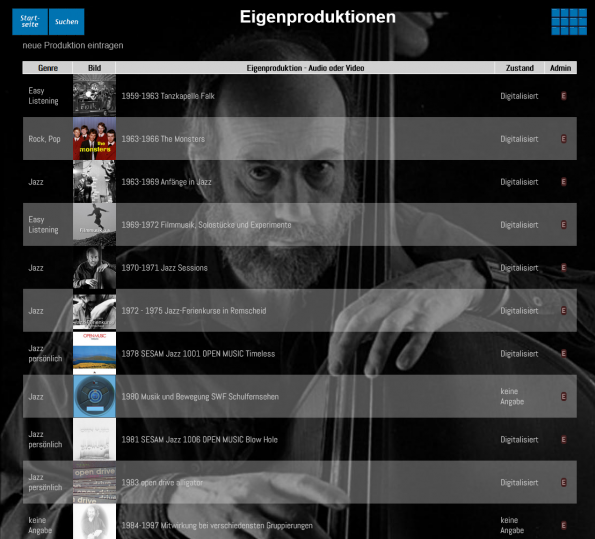The image size is (595, 539).
Task: Click edit icon for Musik und Bewegung
Action: click(564, 396)
